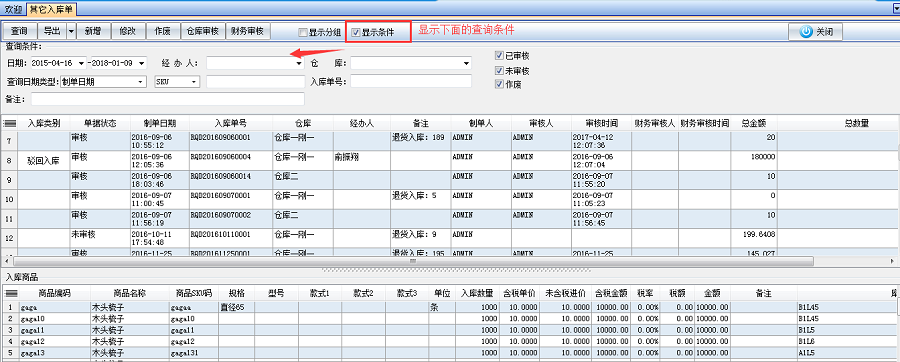The image size is (900, 362).
Task: Click the 导出 button
Action: coord(52,32)
